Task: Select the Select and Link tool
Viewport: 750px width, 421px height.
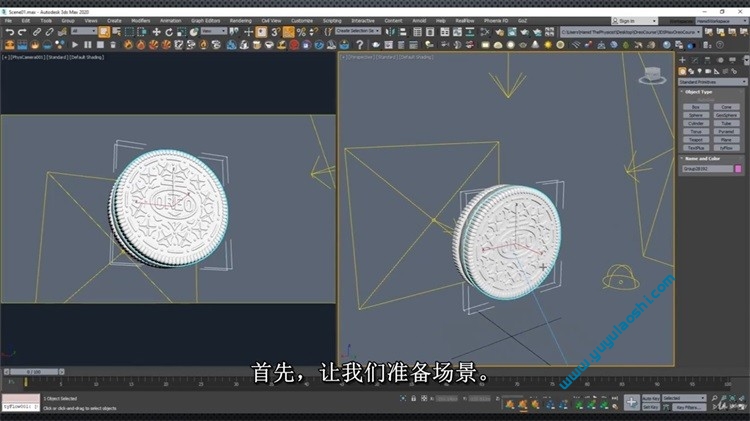Action: coord(37,32)
